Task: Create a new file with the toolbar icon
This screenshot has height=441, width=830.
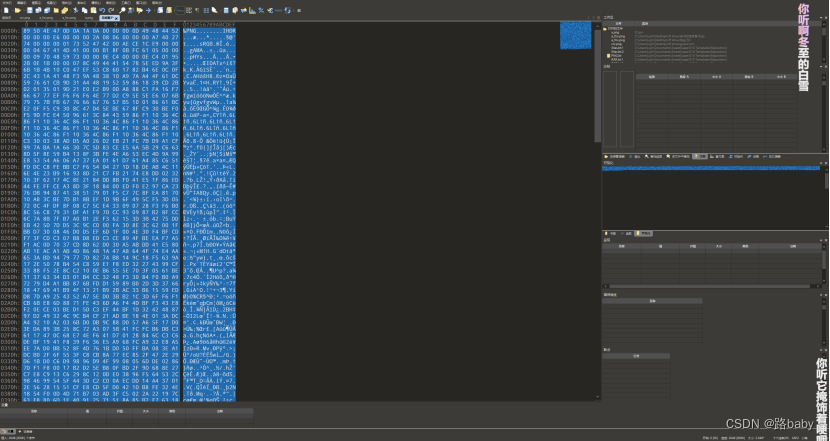Action: [6, 10]
